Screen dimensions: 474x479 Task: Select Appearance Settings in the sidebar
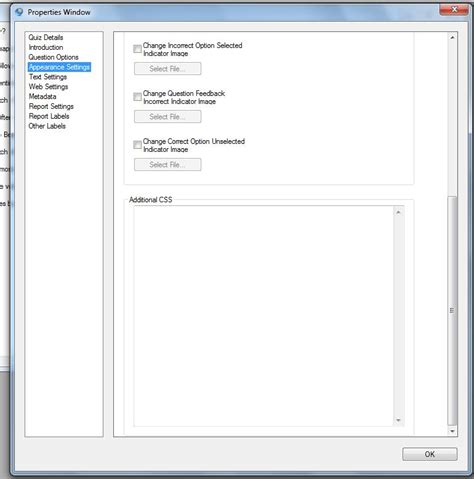[x=59, y=67]
